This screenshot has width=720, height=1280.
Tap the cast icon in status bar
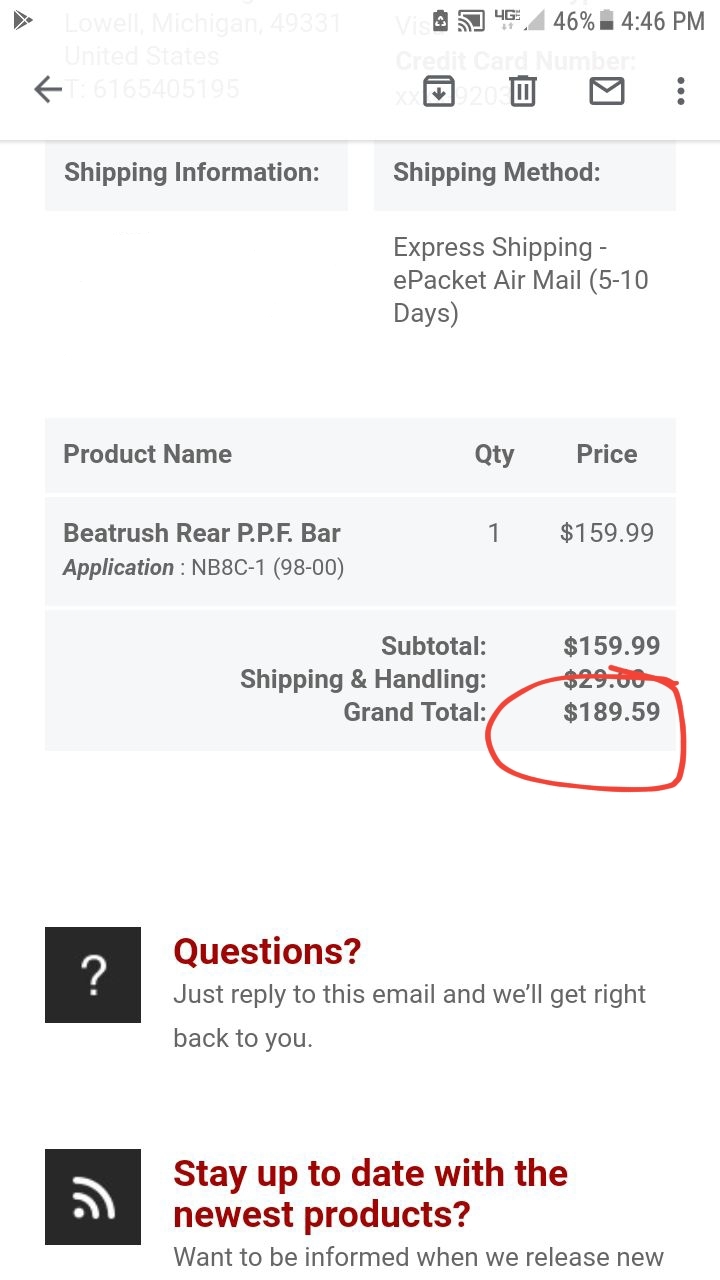(471, 21)
